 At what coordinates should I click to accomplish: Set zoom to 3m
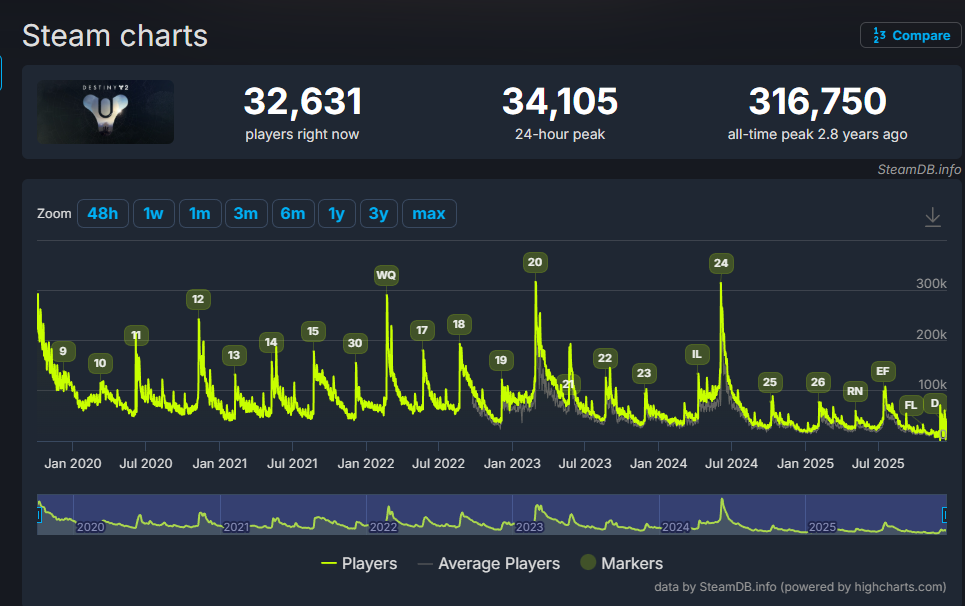point(246,213)
